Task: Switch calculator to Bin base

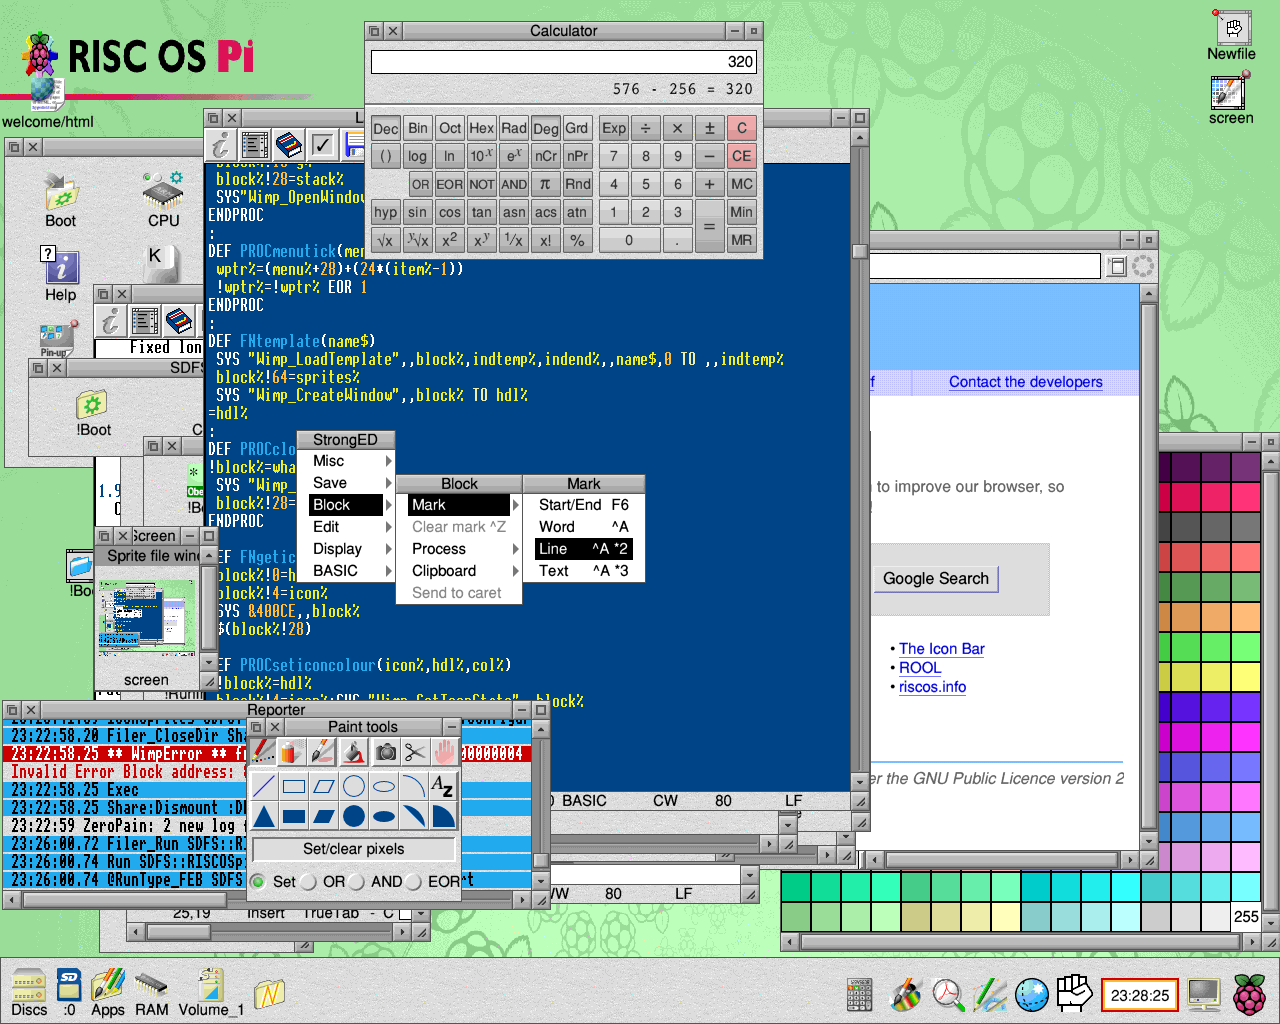Action: [417, 128]
